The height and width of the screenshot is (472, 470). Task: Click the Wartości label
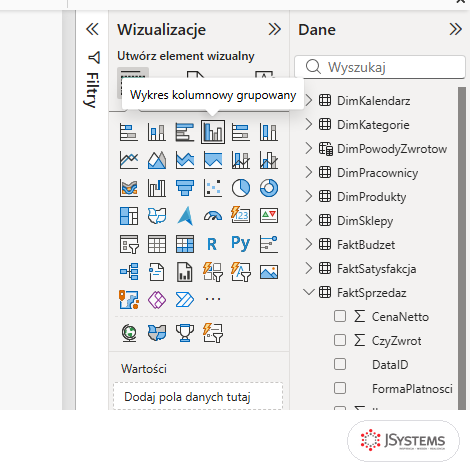tap(144, 369)
